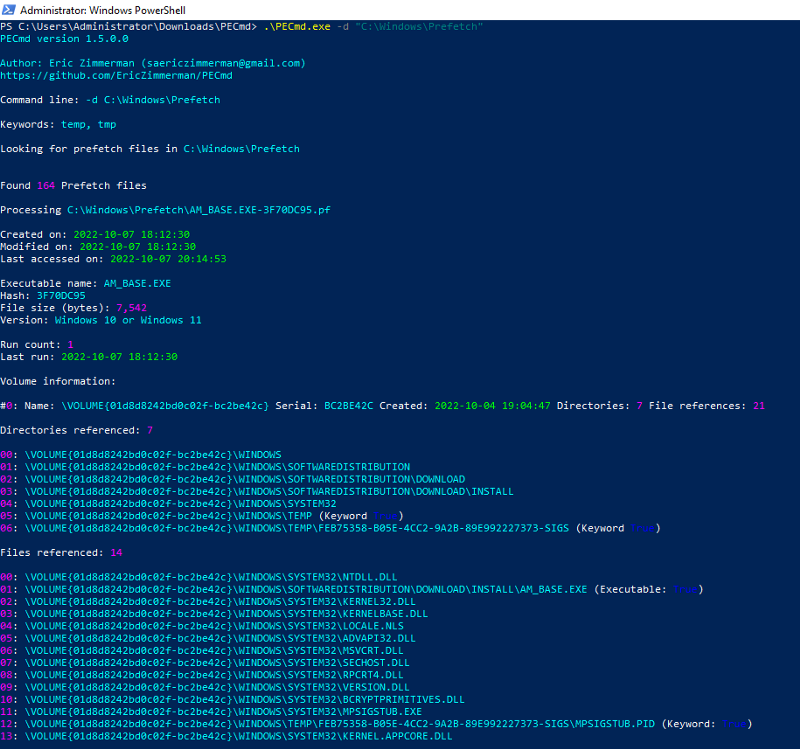Click the Found 164 Prefetch files line
The width and height of the screenshot is (800, 749).
pos(74,186)
